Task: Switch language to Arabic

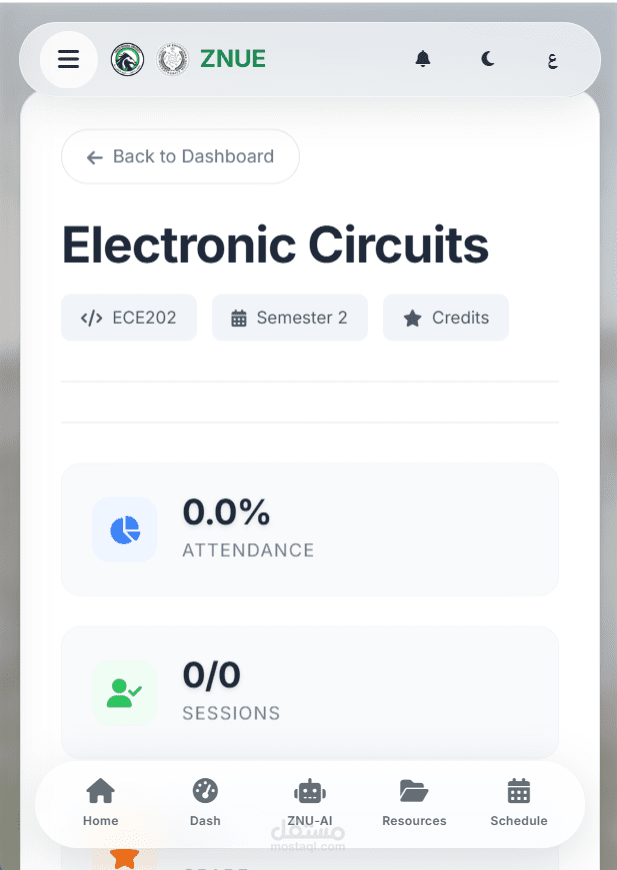Action: click(552, 60)
